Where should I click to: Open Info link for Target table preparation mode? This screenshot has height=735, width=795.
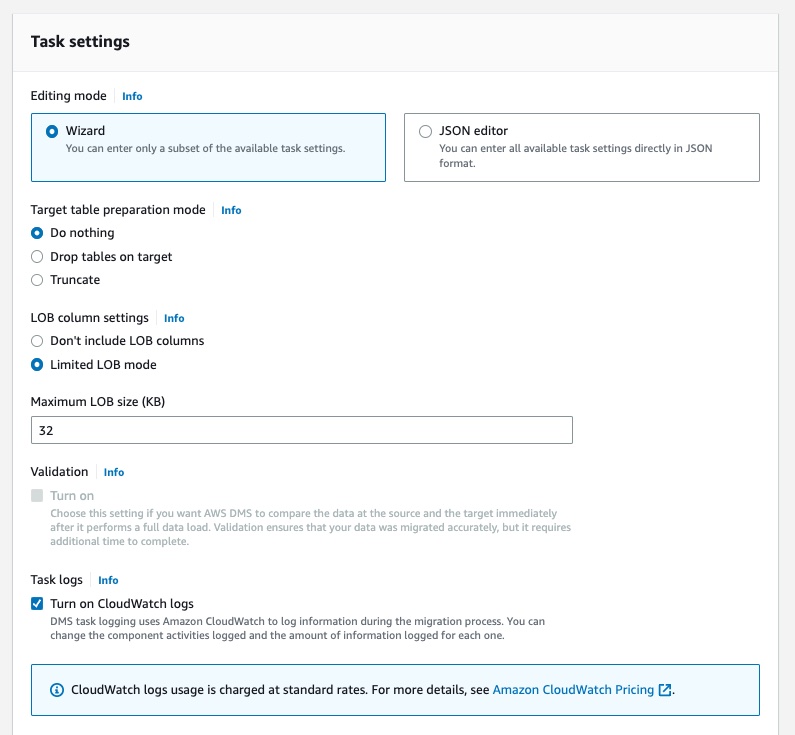[x=231, y=210]
